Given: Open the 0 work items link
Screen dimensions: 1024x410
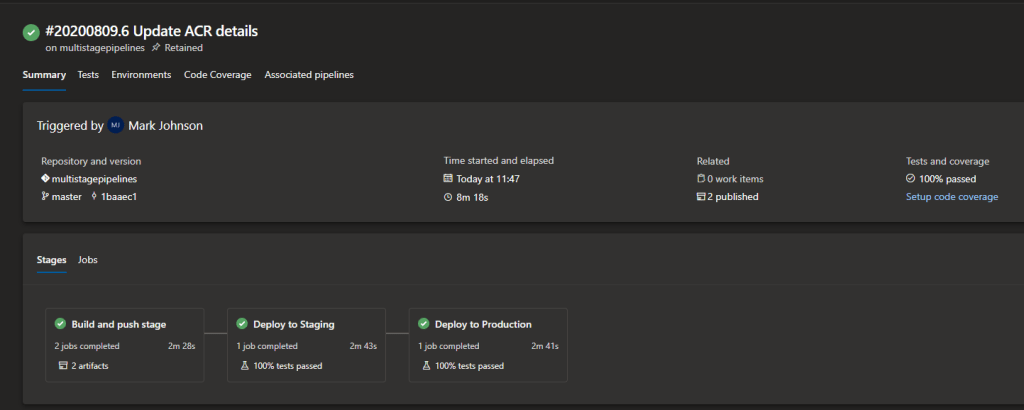Looking at the screenshot, I should point(736,179).
